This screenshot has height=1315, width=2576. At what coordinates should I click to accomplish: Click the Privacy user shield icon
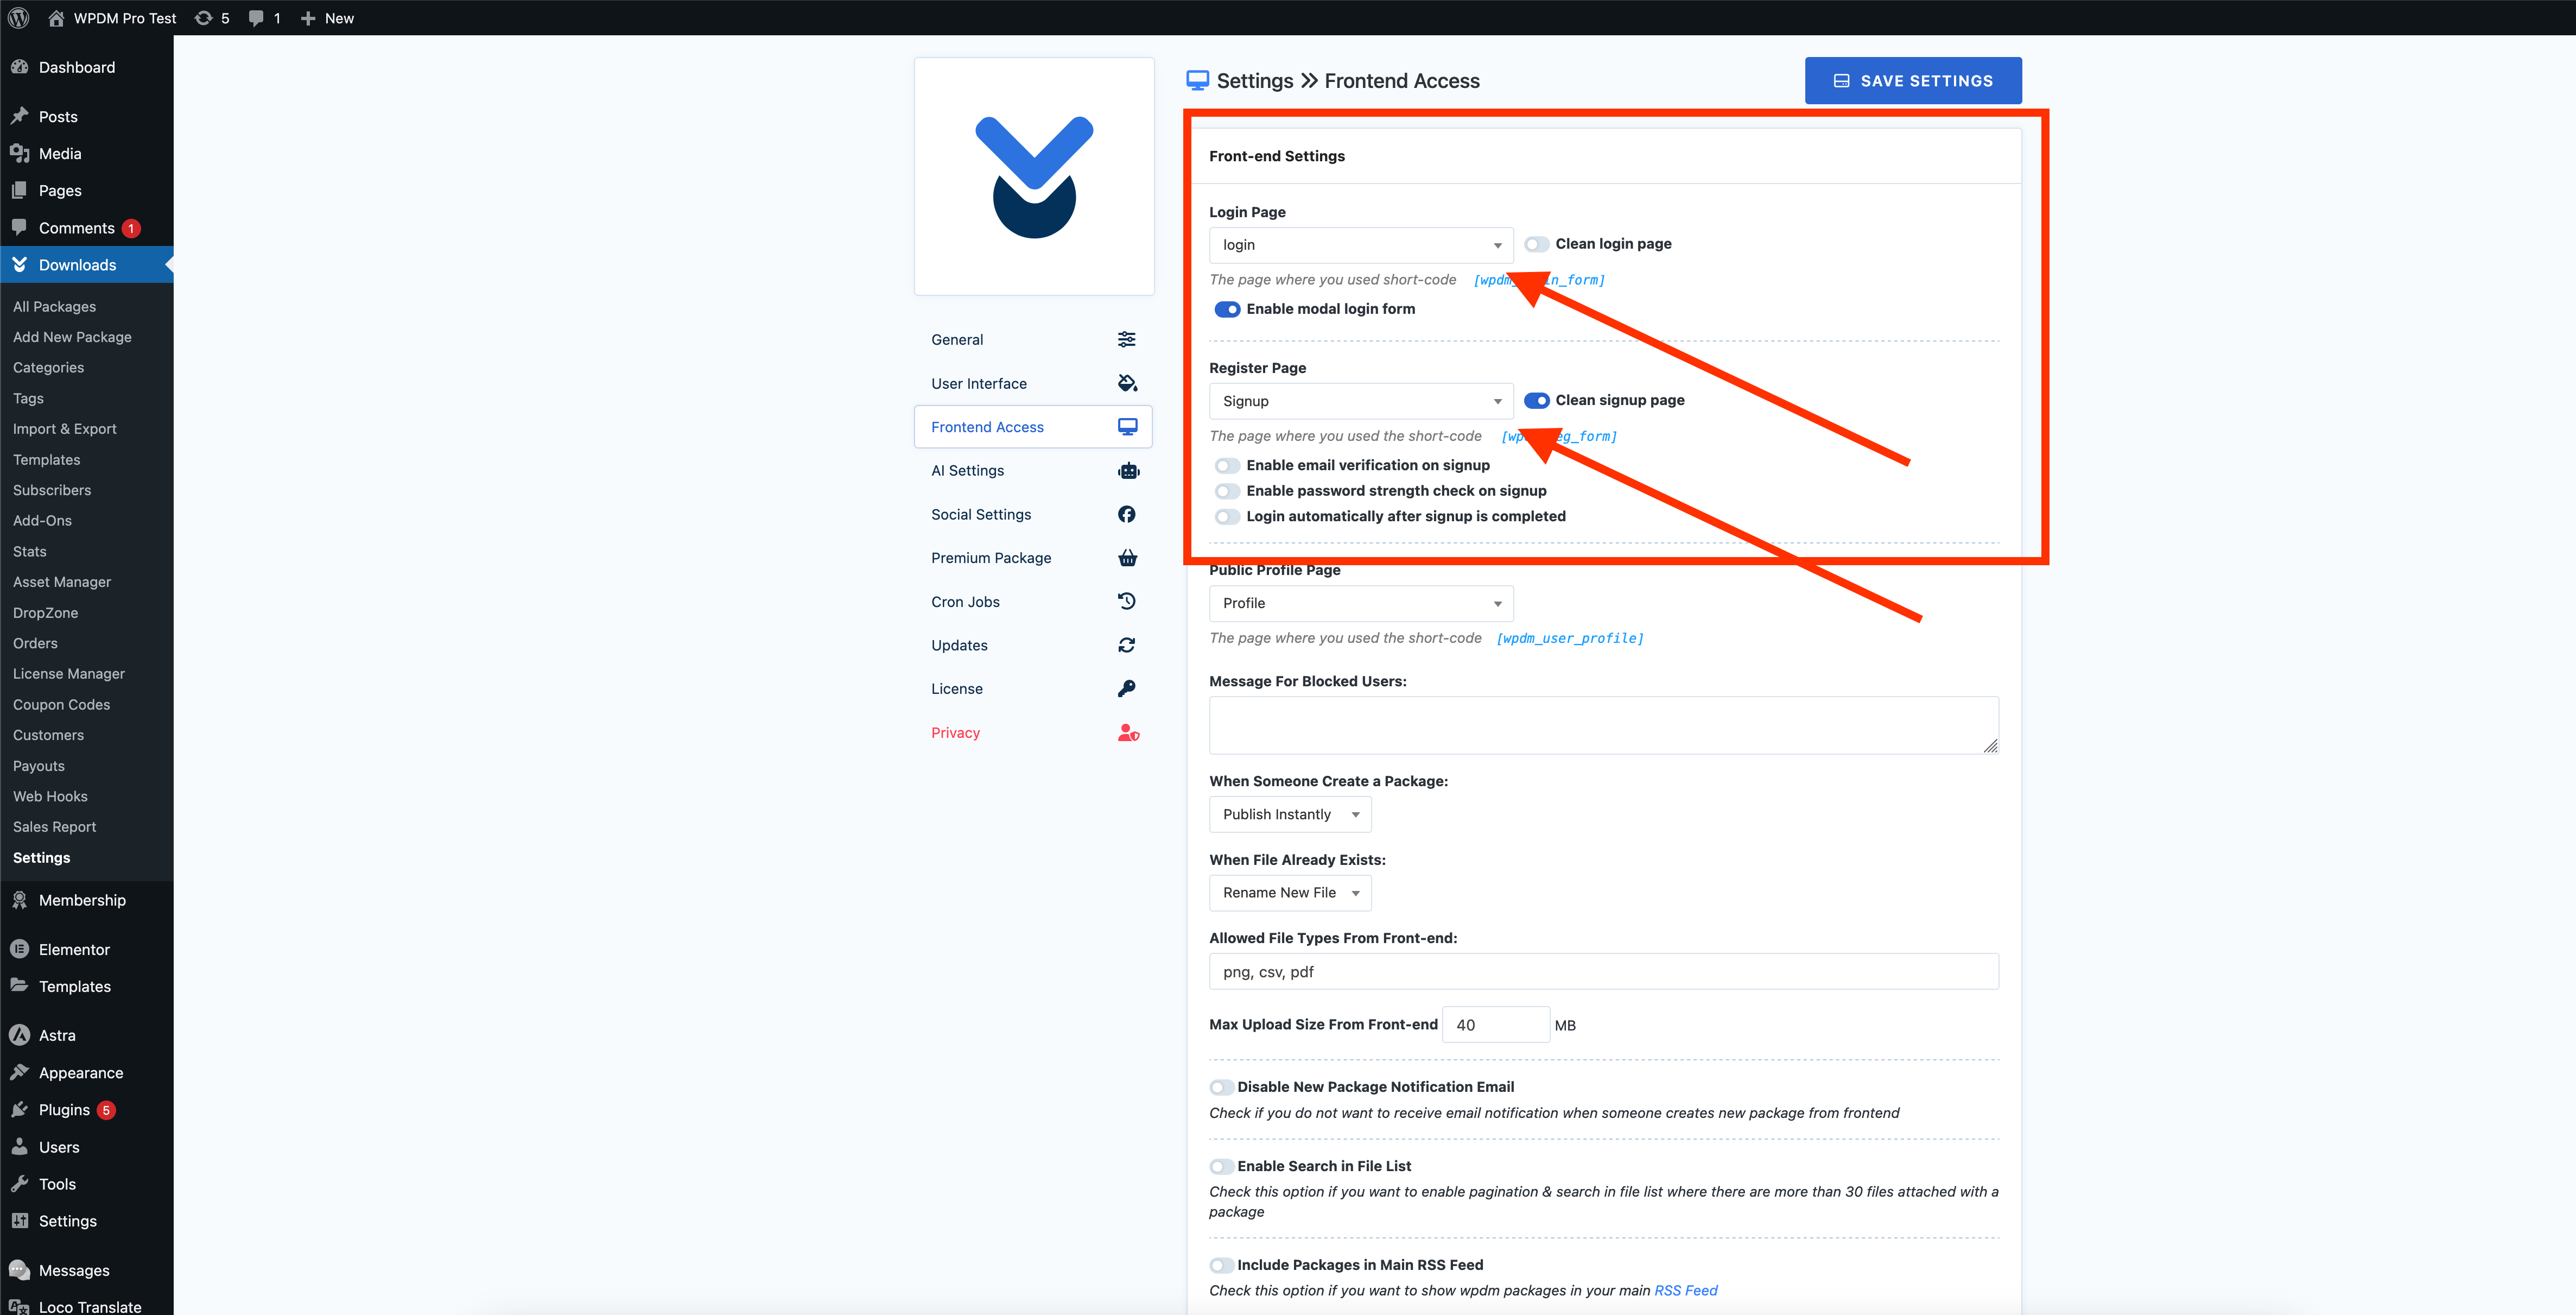[x=1129, y=733]
